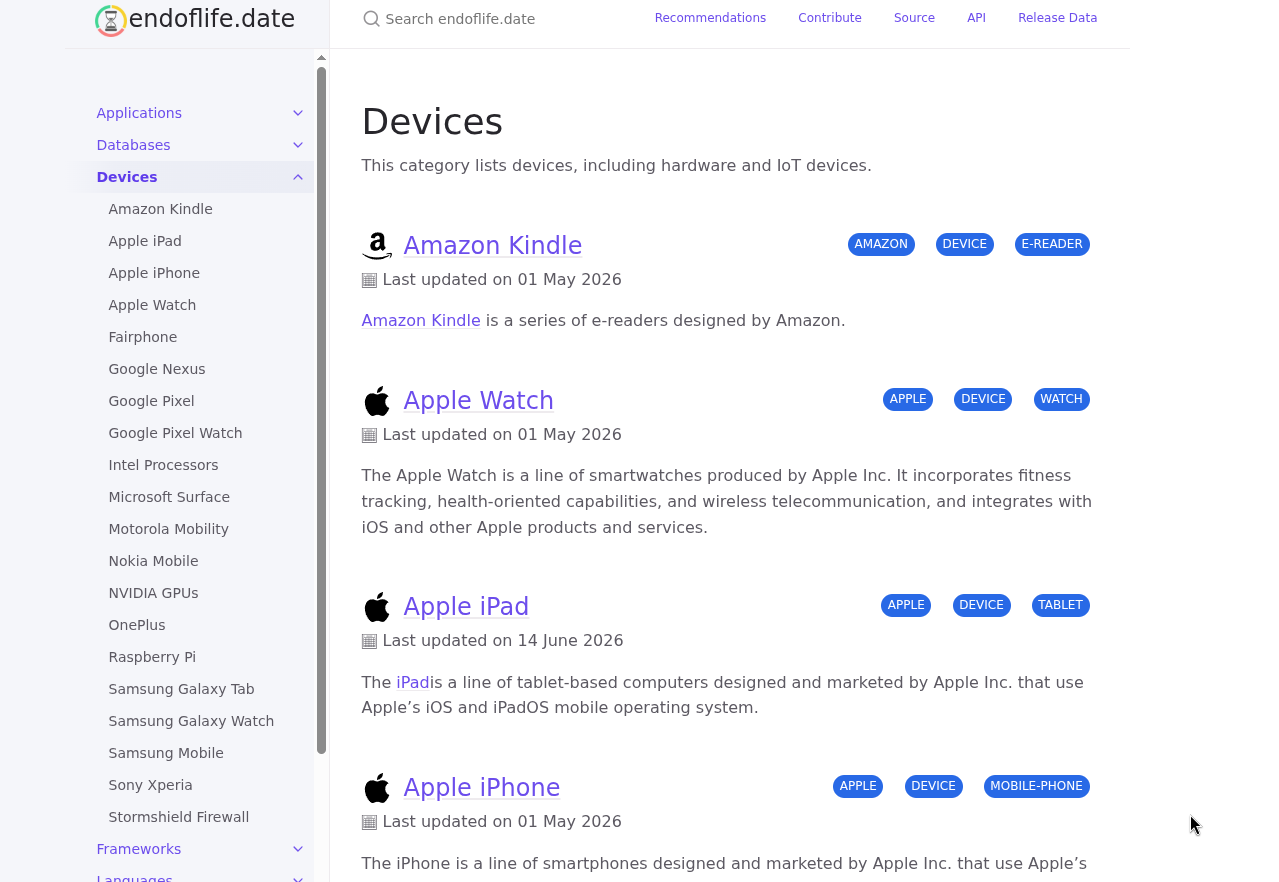Click the Apple logo beside Apple iPad heading
The width and height of the screenshot is (1279, 882).
[377, 607]
